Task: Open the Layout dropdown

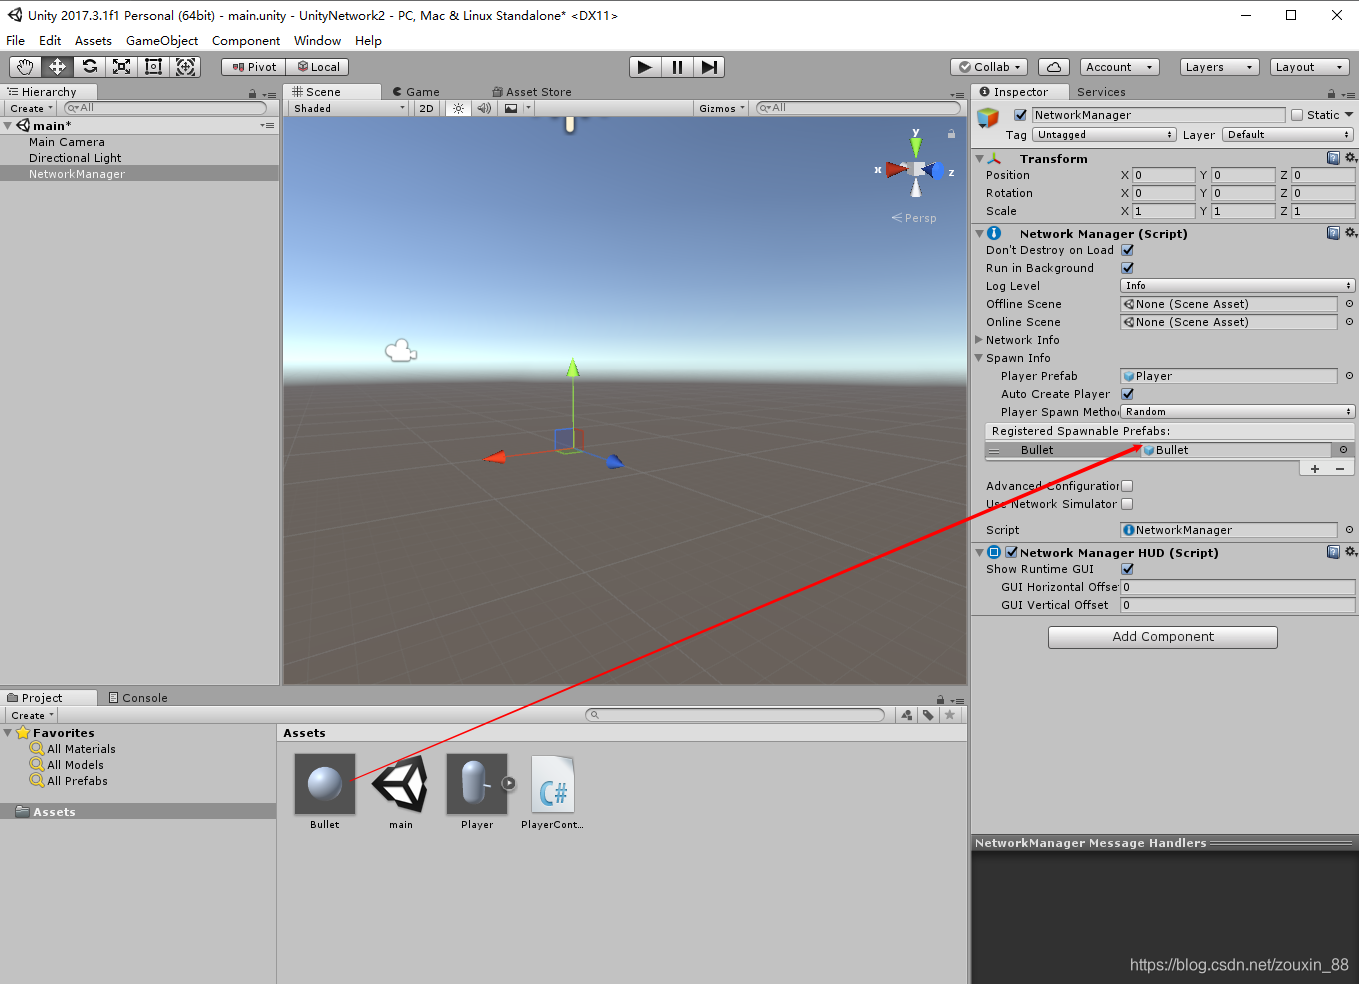Action: [1309, 66]
